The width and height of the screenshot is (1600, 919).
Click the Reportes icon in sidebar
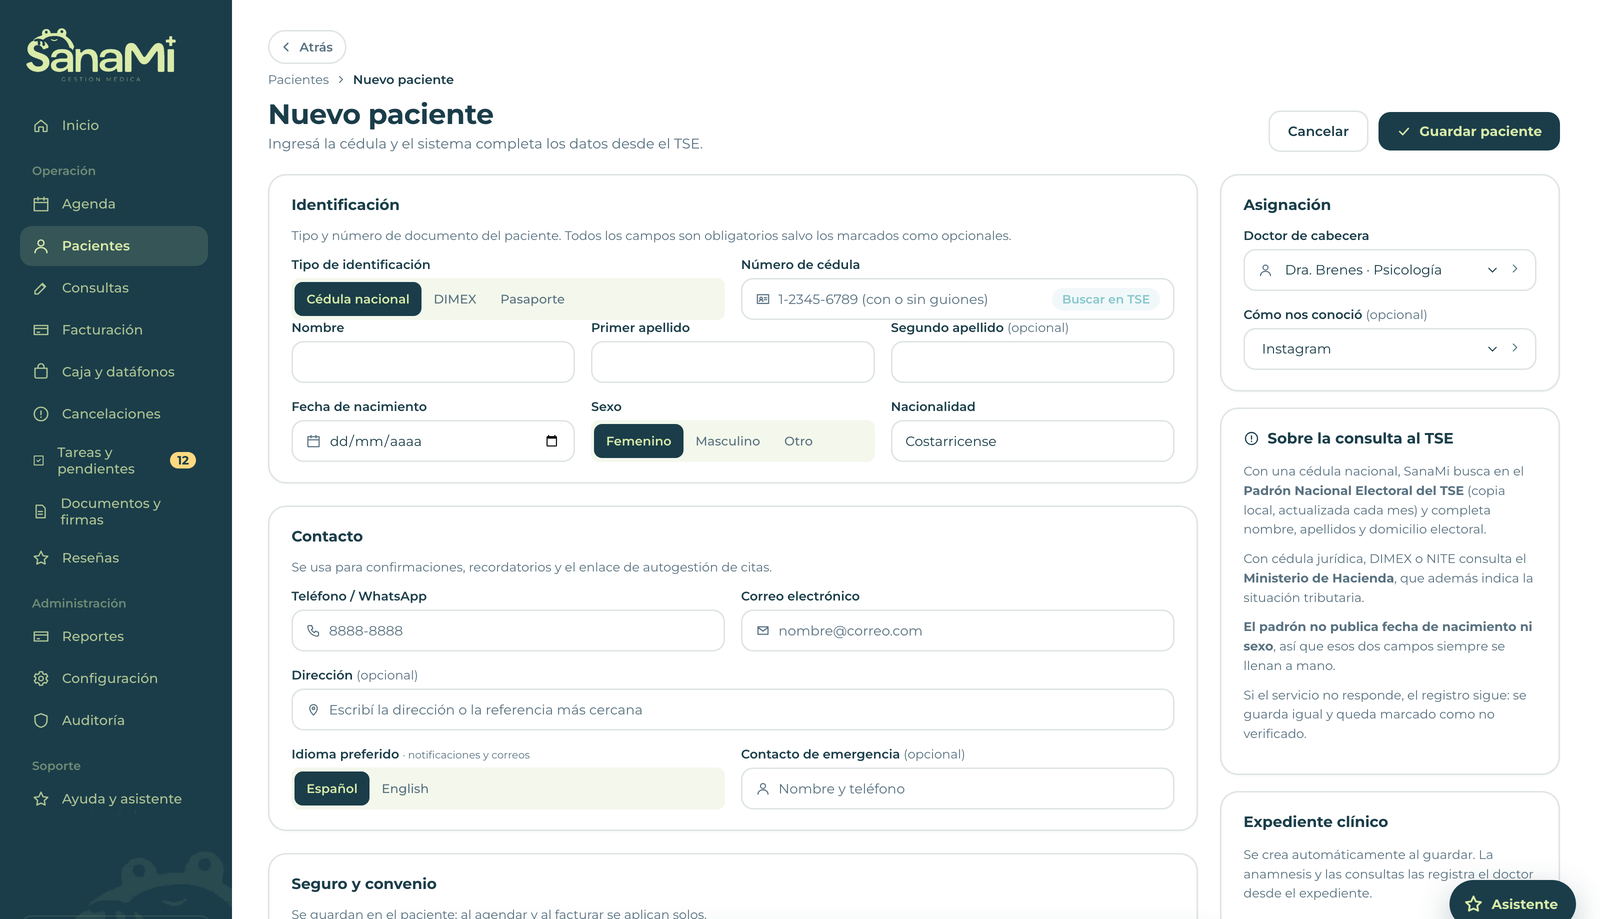click(x=41, y=636)
